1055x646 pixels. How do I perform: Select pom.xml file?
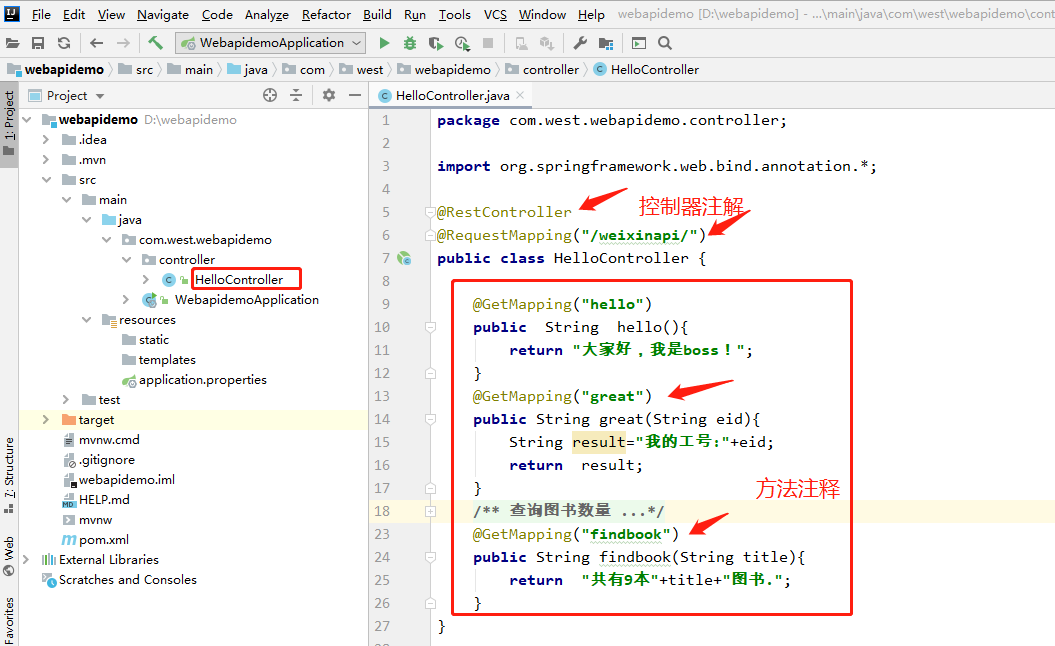(104, 540)
